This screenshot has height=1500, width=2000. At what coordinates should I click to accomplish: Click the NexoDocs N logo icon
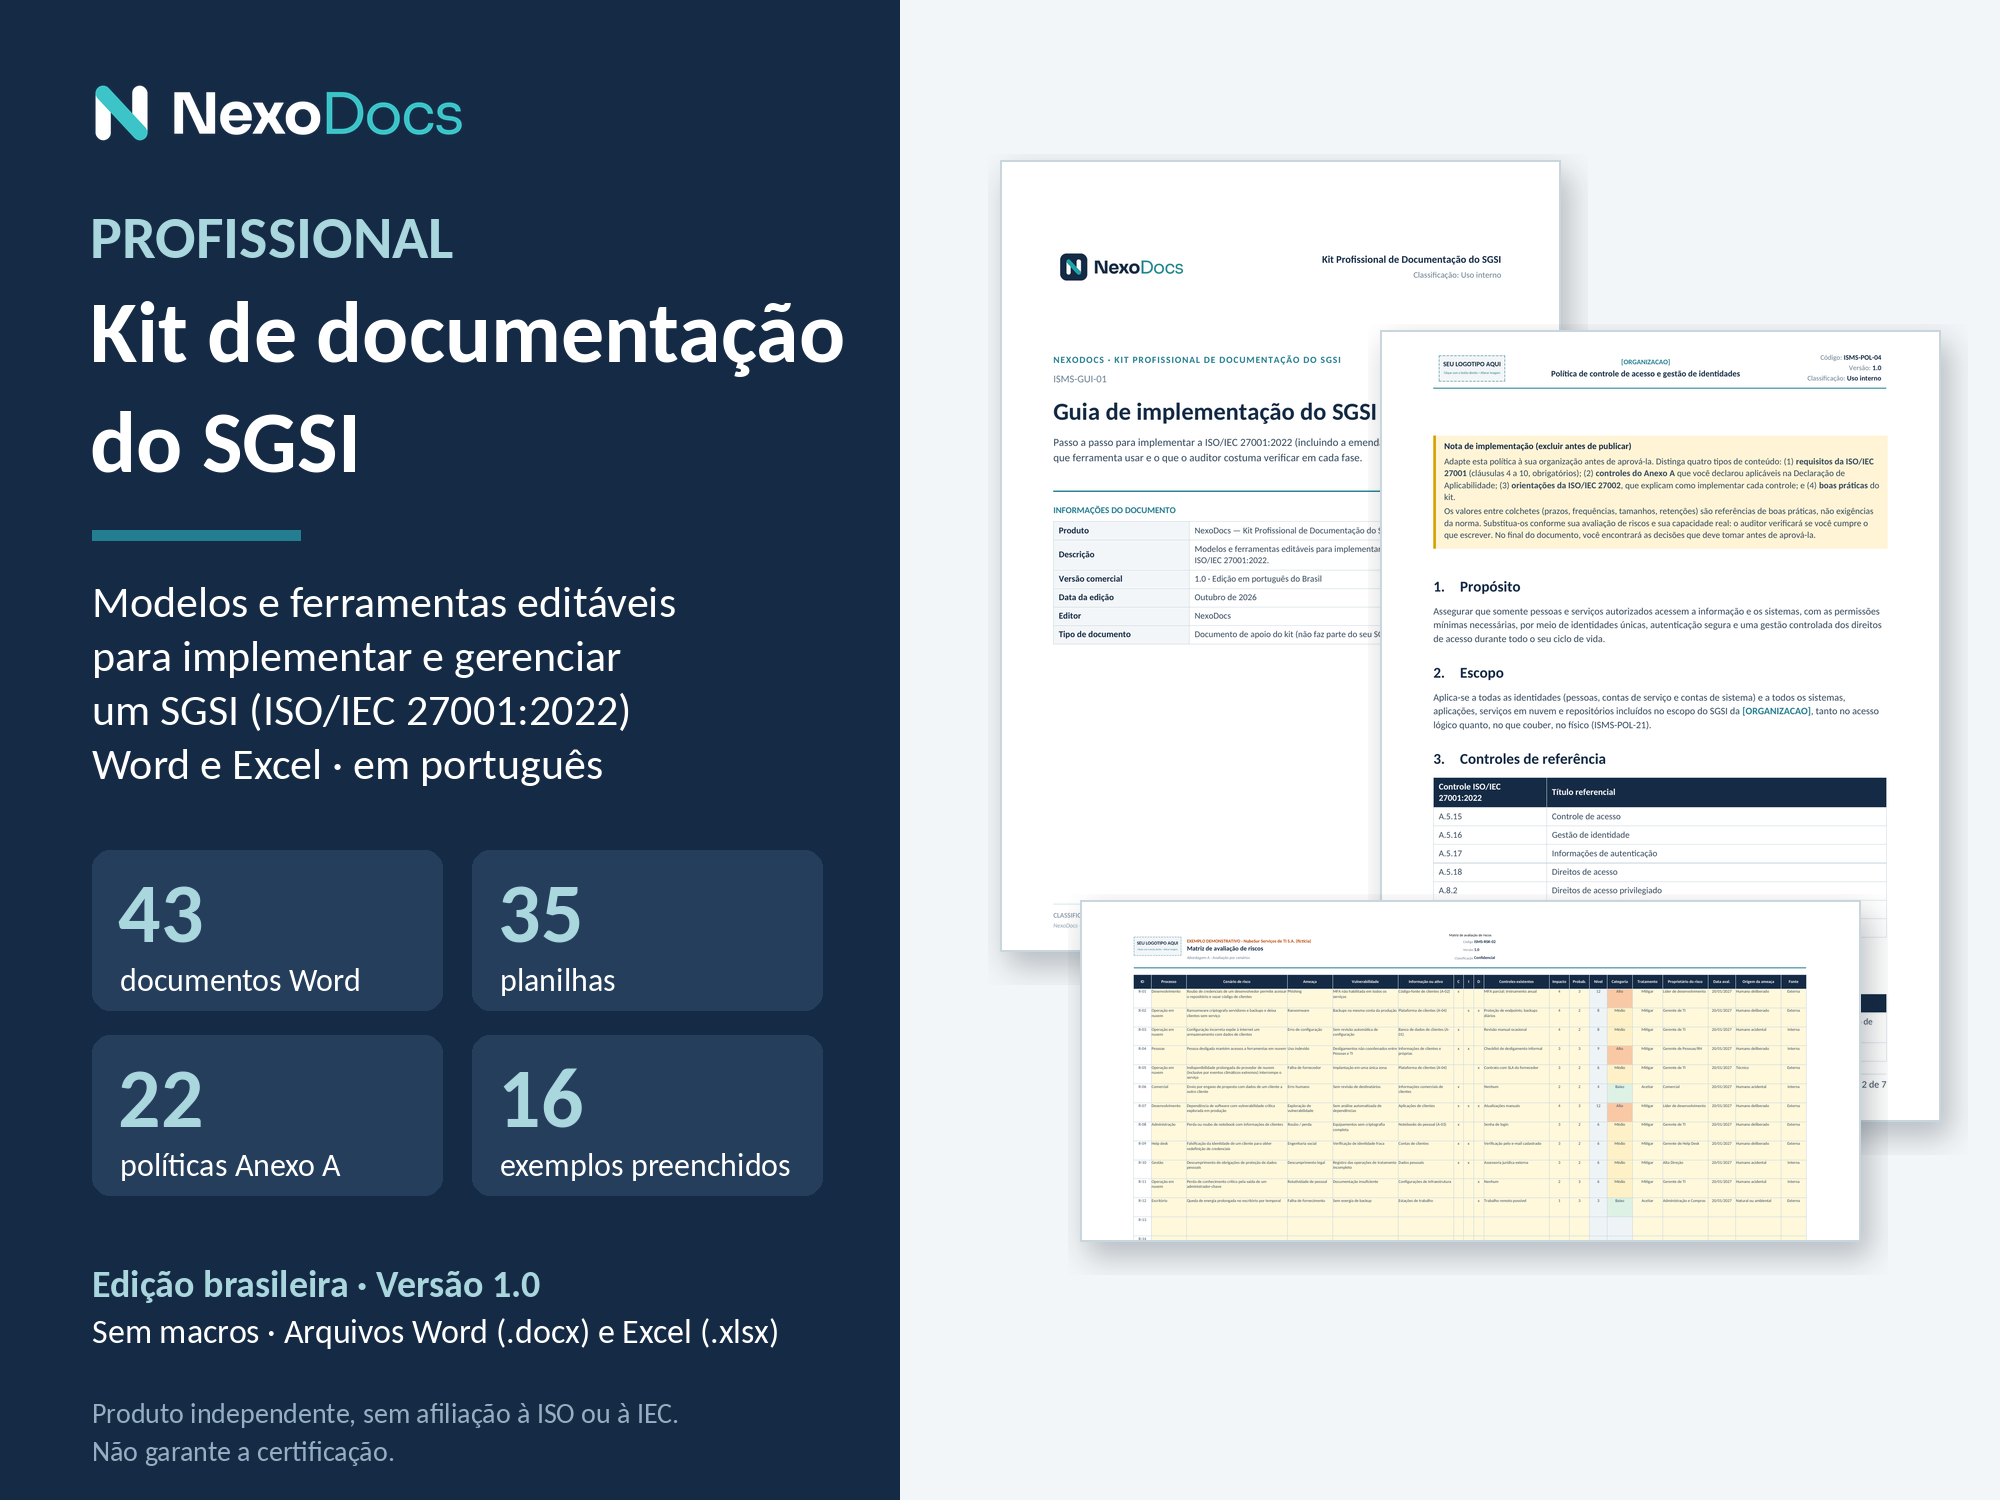(121, 113)
